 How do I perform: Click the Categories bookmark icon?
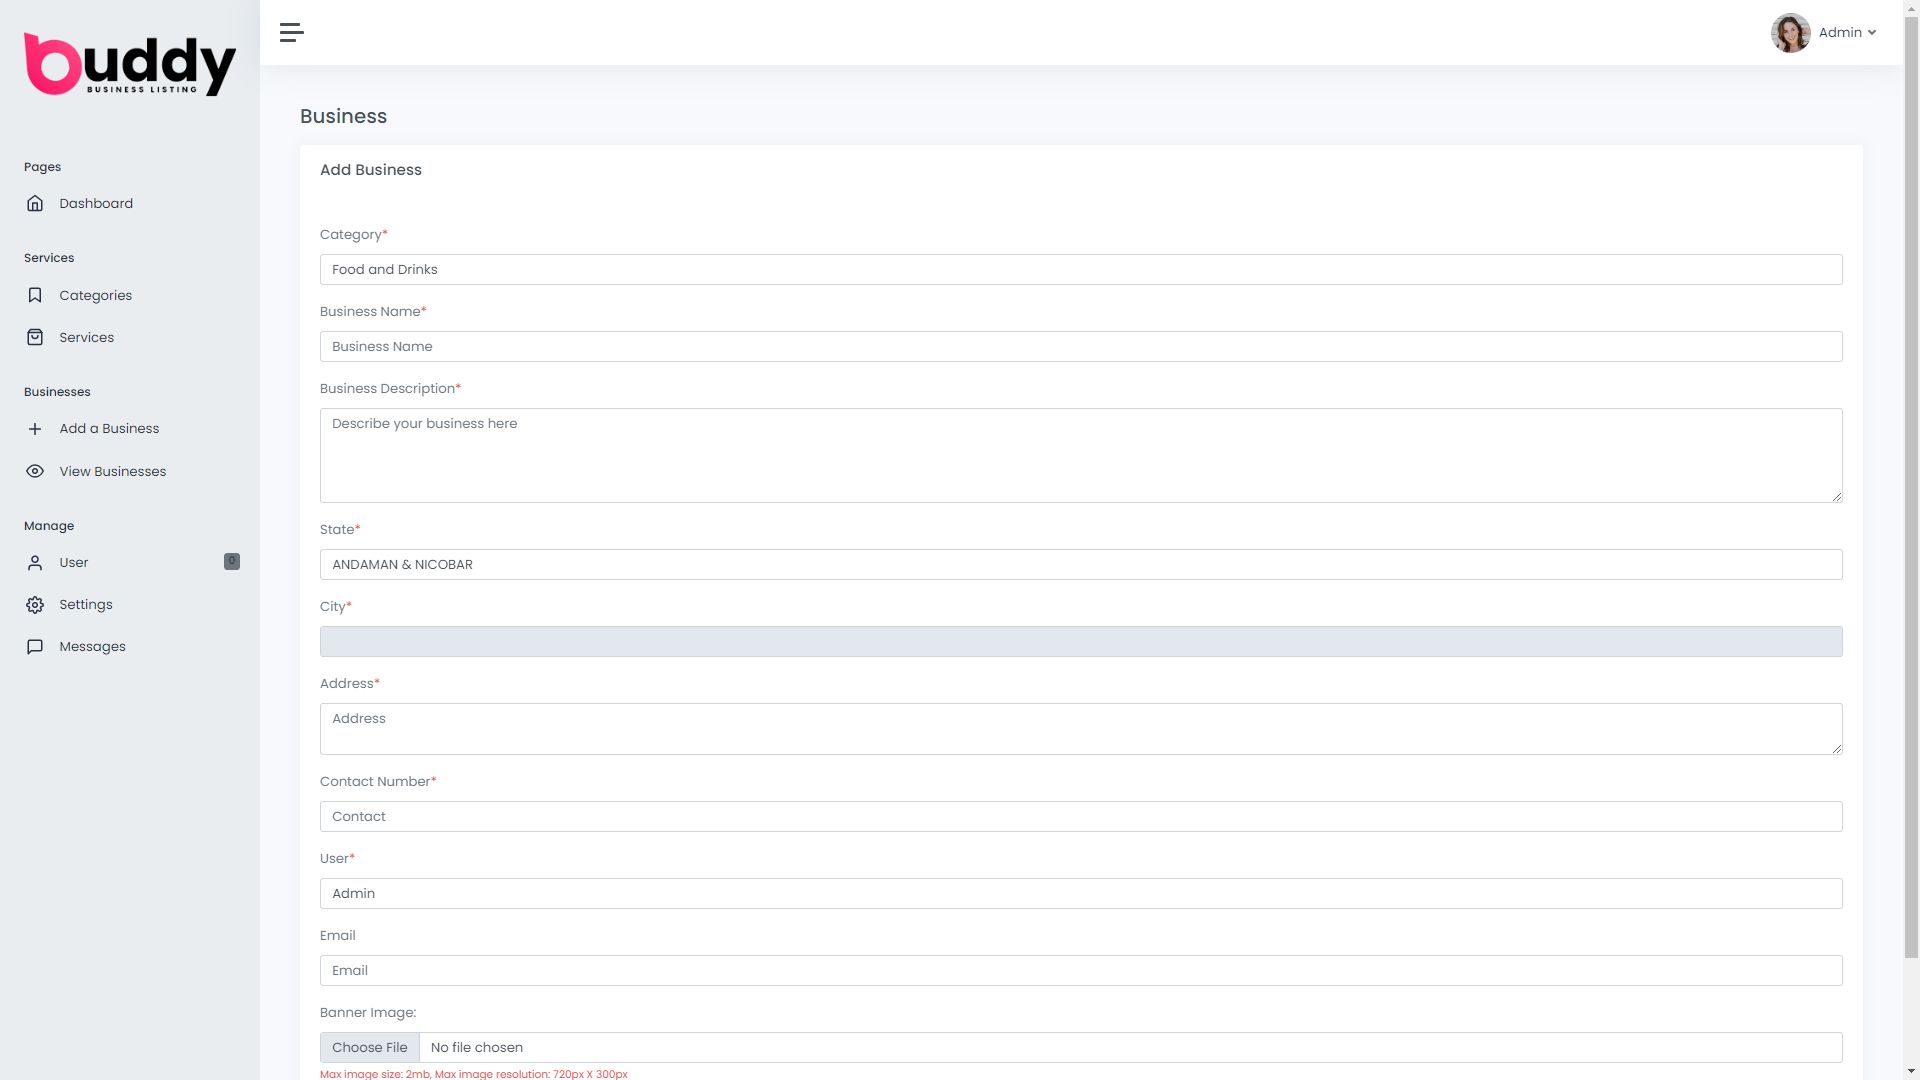[x=35, y=296]
